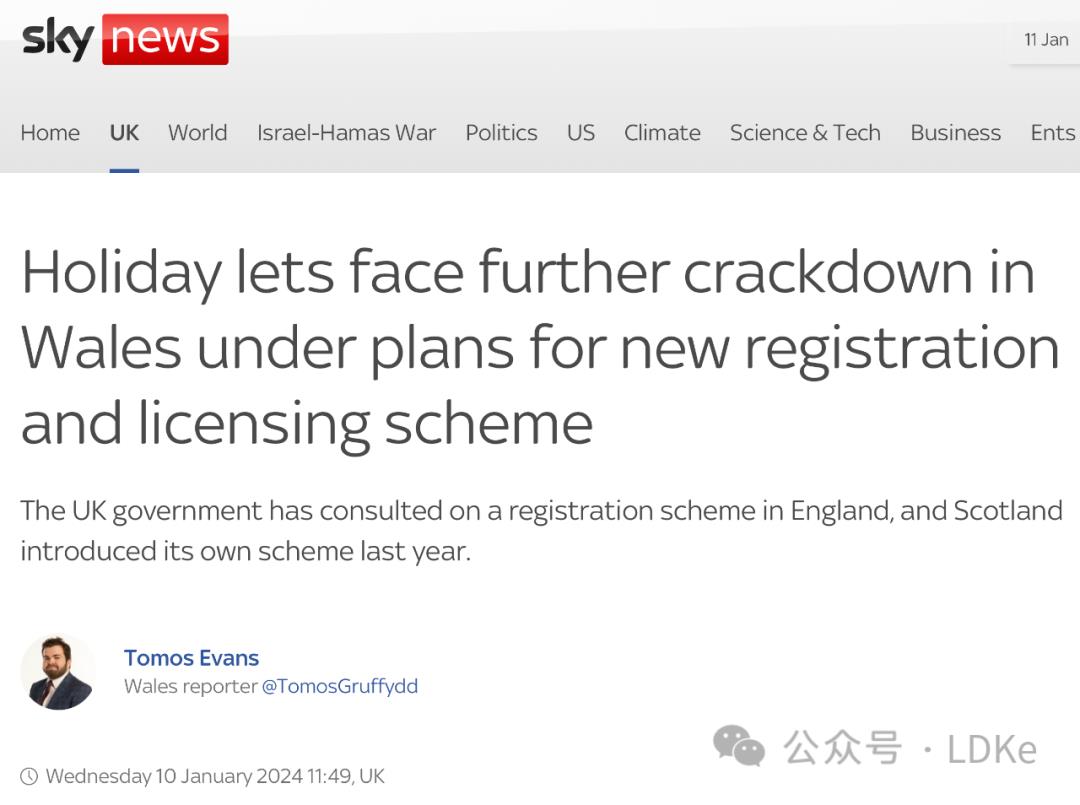Image resolution: width=1080 pixels, height=805 pixels.
Task: Go to Science & Tech news
Action: (x=805, y=133)
